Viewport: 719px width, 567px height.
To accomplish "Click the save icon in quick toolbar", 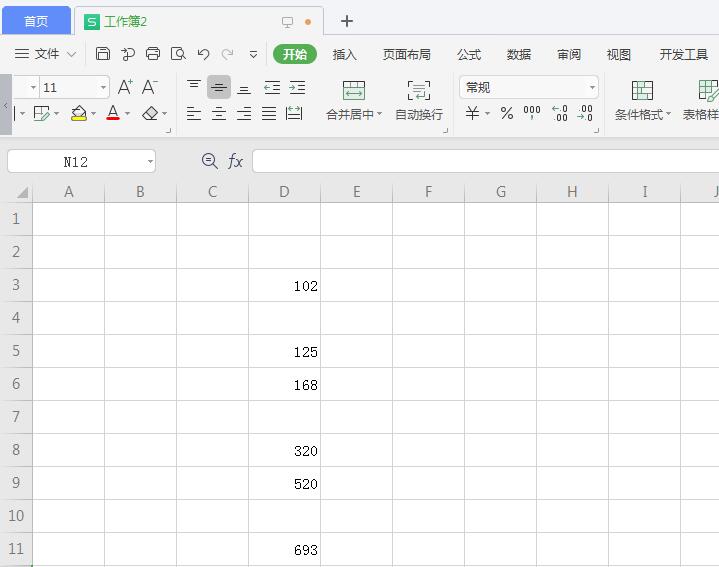I will click(103, 54).
